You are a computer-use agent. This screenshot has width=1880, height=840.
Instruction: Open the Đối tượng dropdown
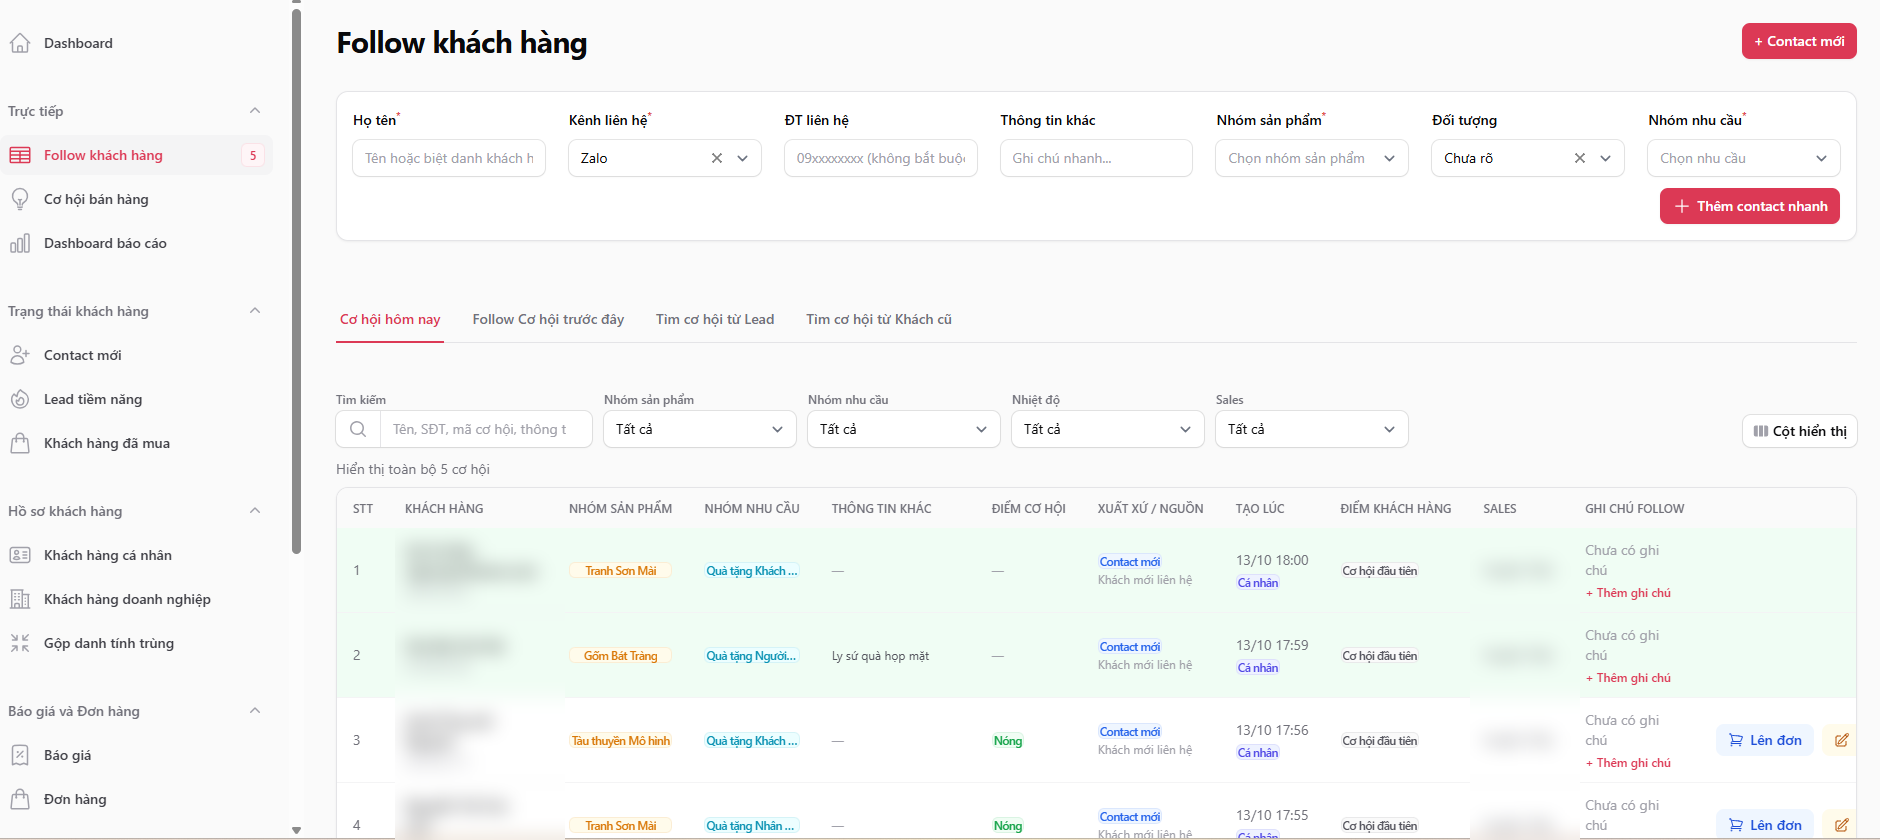1528,158
